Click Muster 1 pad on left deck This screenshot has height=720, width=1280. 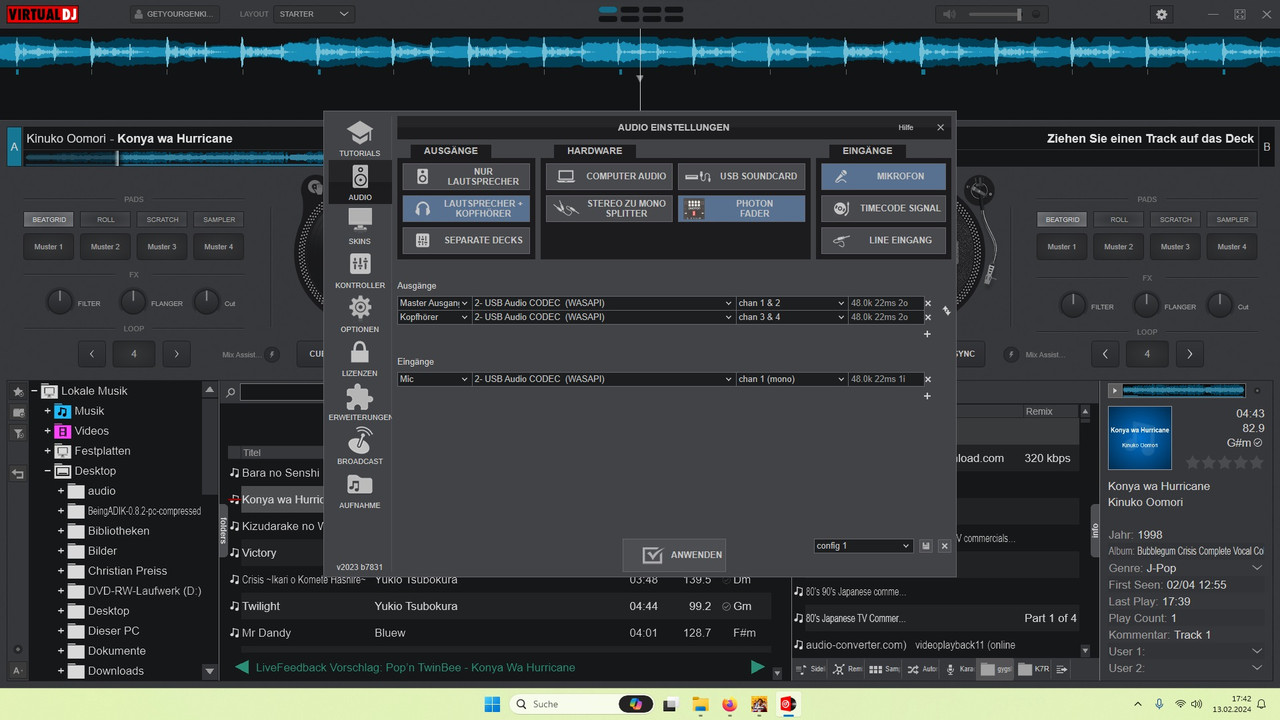coord(48,247)
